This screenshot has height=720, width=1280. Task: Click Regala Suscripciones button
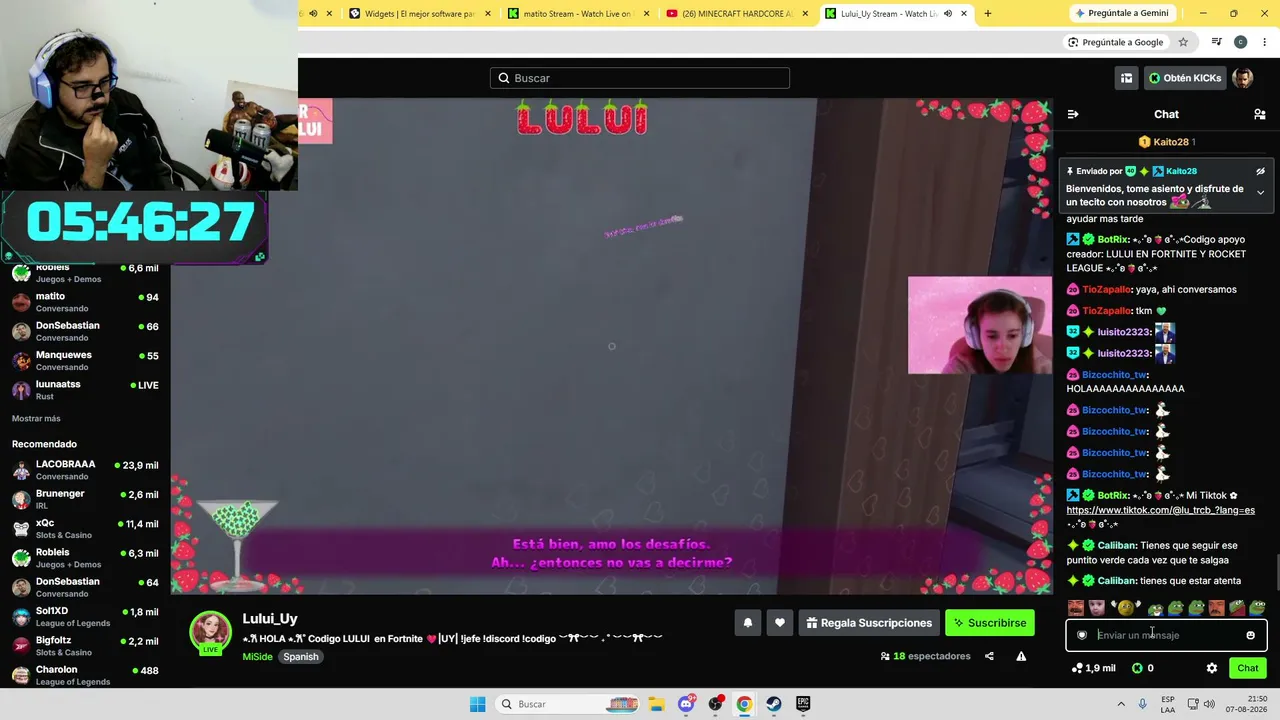(x=869, y=623)
